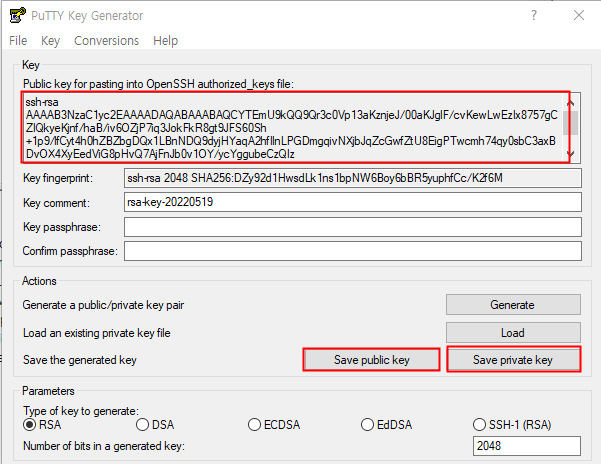Click the Key comment field
Viewport: 601px width, 464px height.
tap(353, 202)
